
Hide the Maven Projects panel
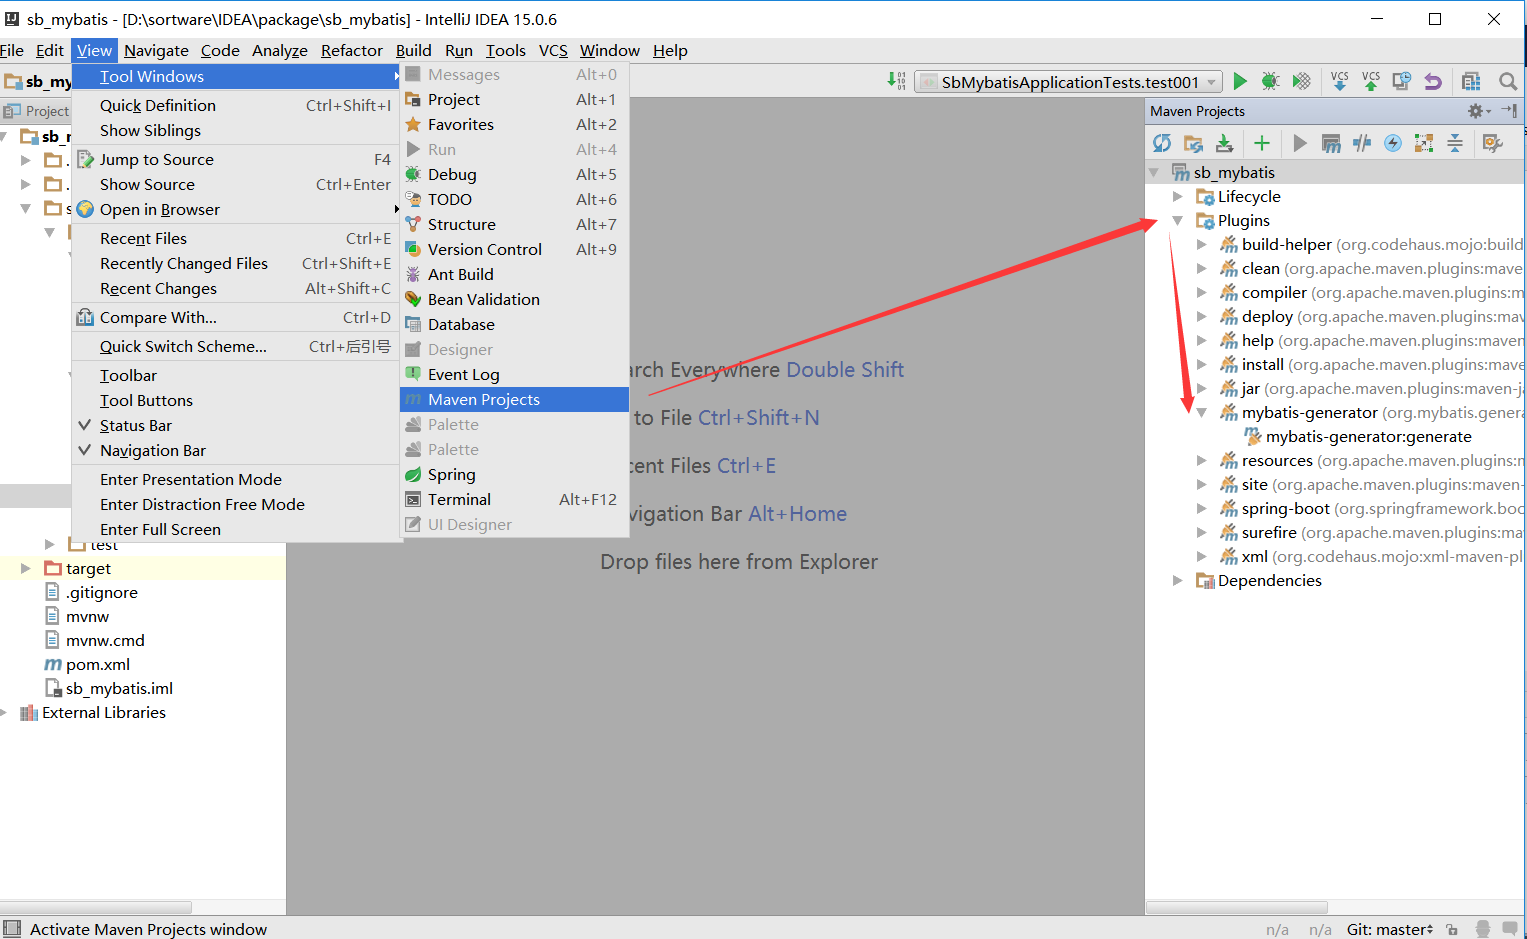coord(1510,111)
